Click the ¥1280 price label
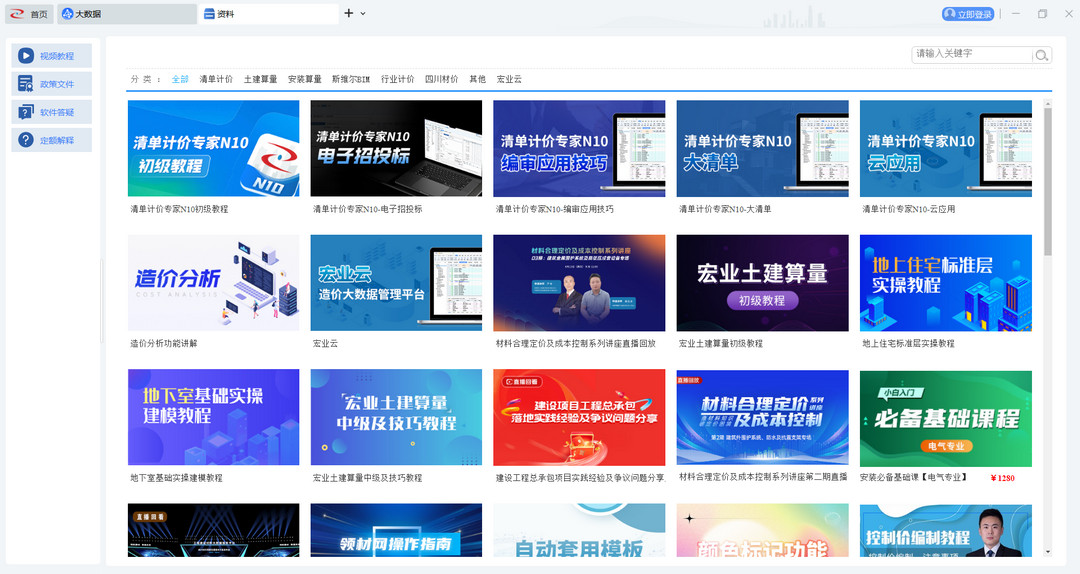Image resolution: width=1080 pixels, height=574 pixels. click(1002, 478)
